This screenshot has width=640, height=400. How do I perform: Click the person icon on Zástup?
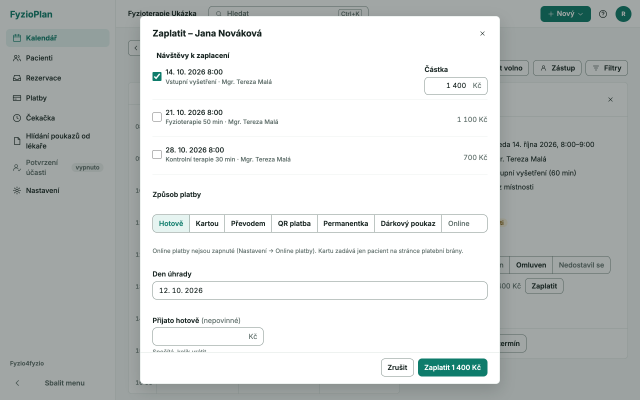[x=543, y=68]
